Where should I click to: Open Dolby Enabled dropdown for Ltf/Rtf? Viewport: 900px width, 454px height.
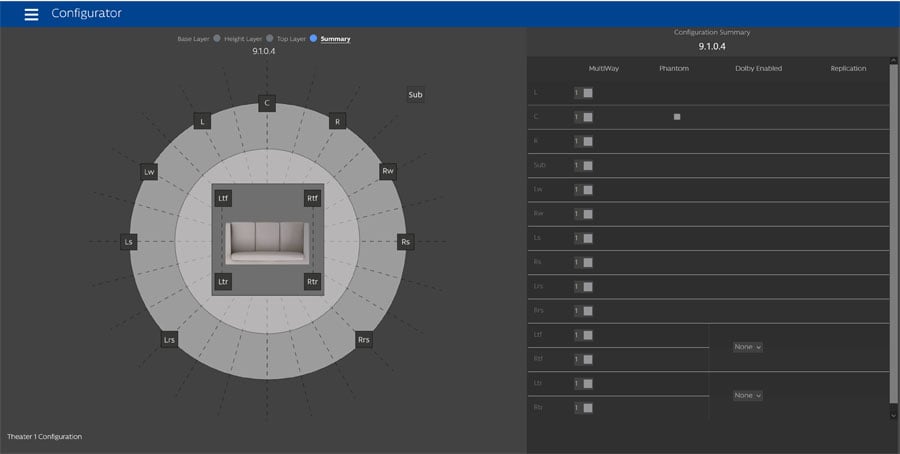pyautogui.click(x=747, y=347)
